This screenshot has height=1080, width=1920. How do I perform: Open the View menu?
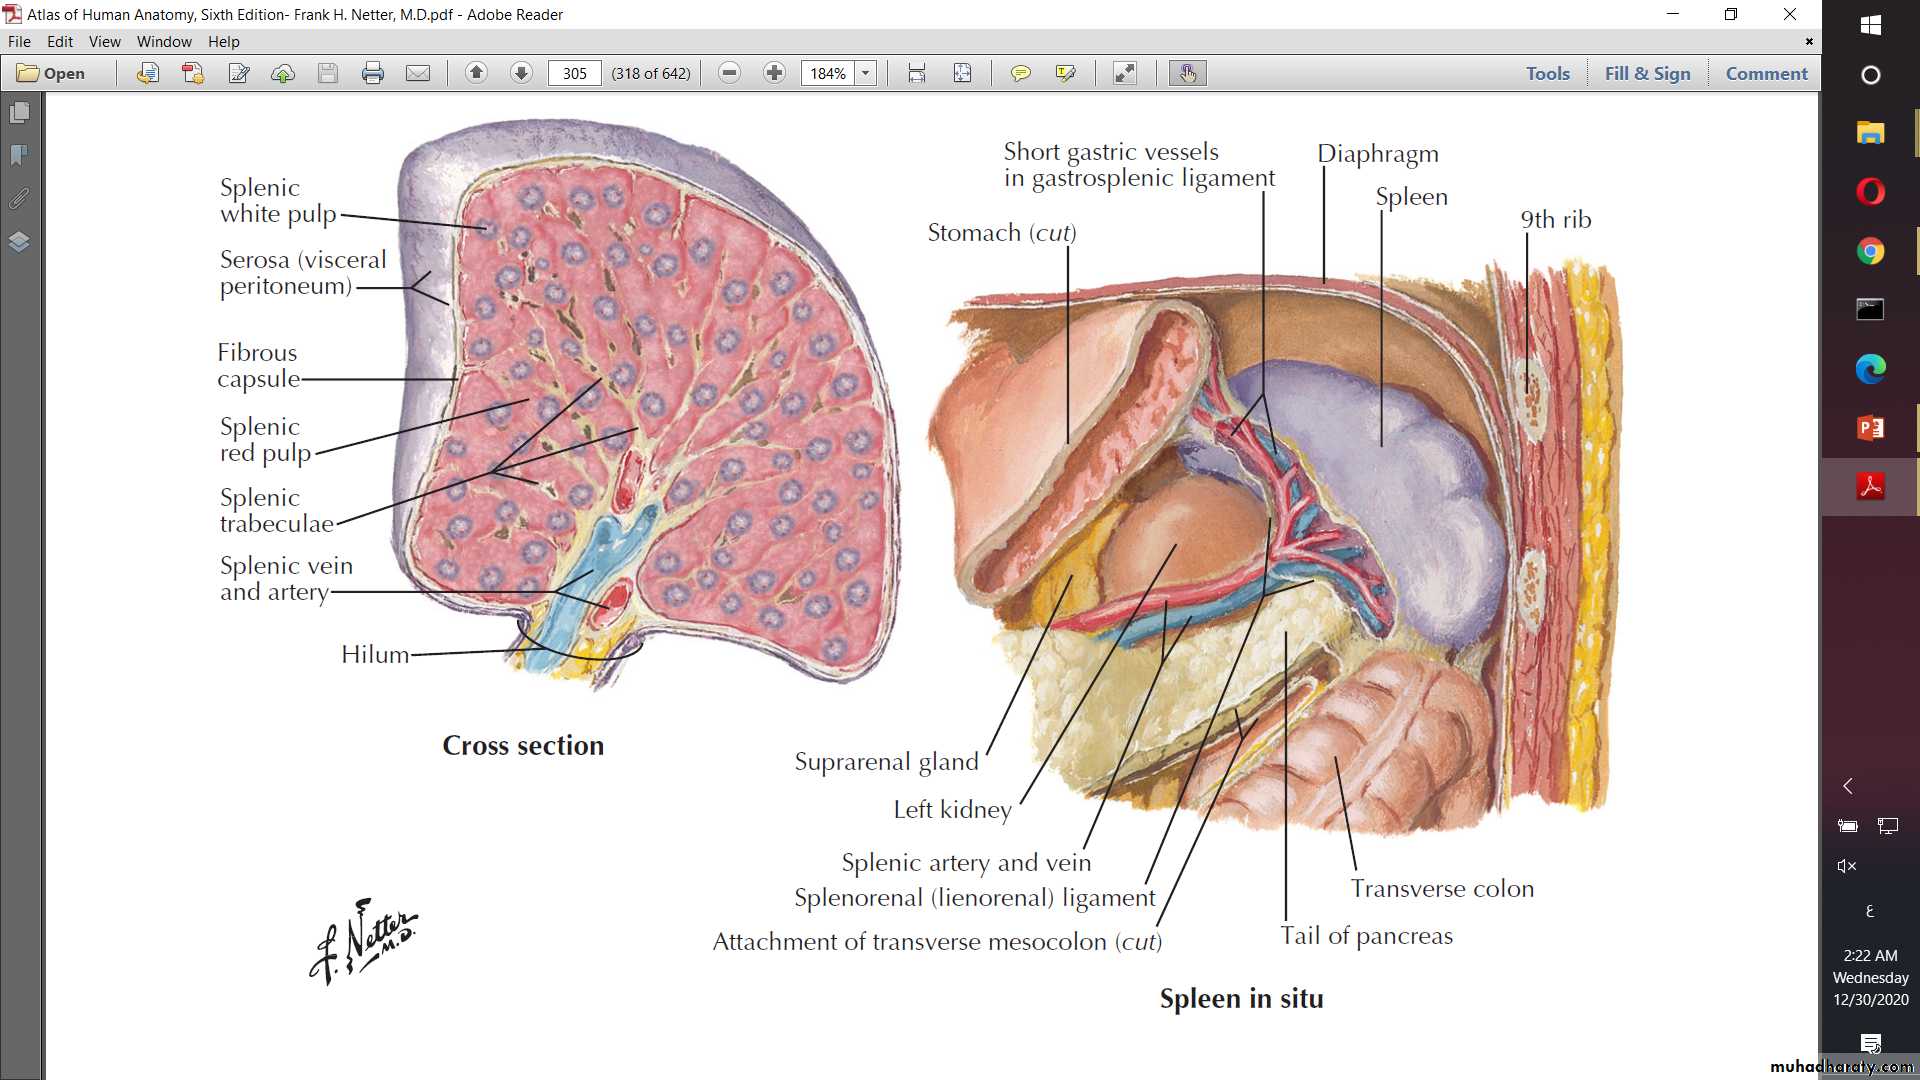[x=104, y=42]
